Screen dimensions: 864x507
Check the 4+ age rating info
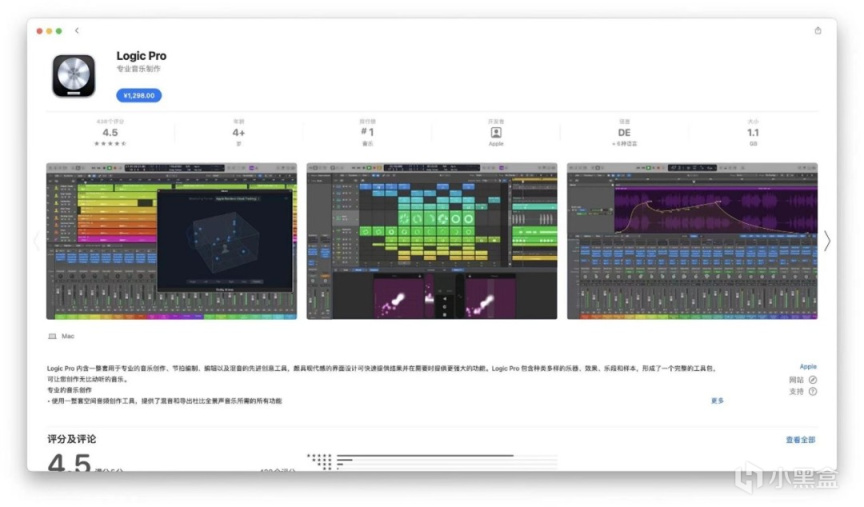tap(239, 133)
